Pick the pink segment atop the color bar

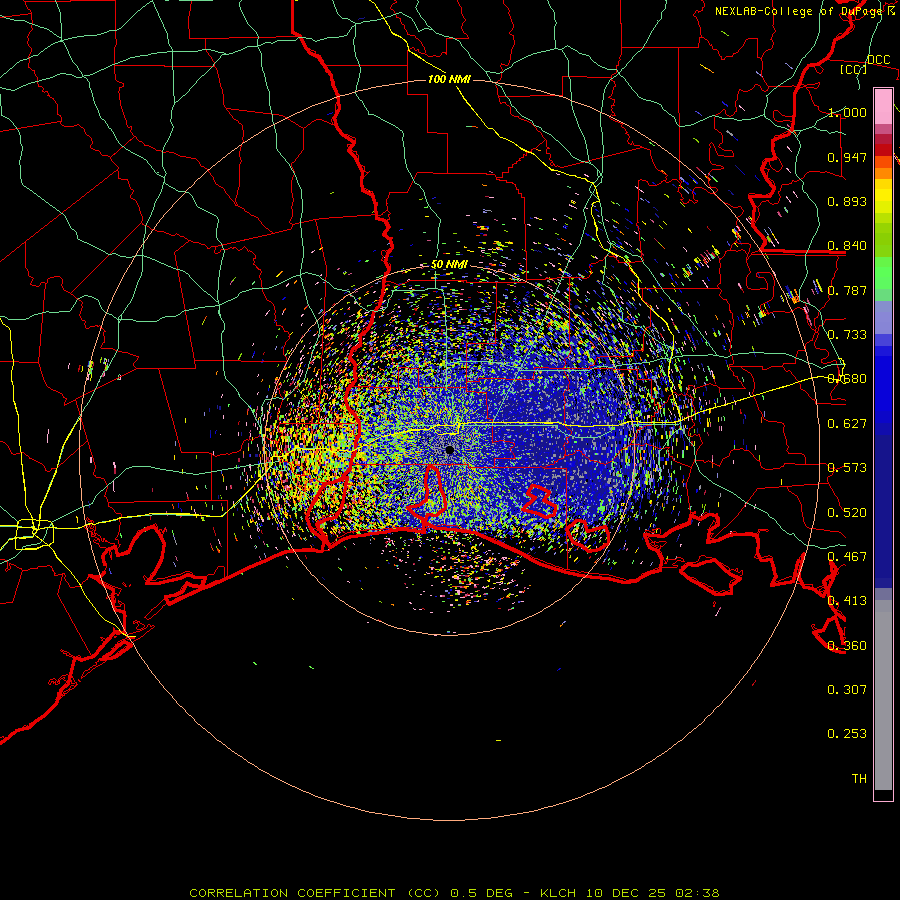click(x=883, y=106)
